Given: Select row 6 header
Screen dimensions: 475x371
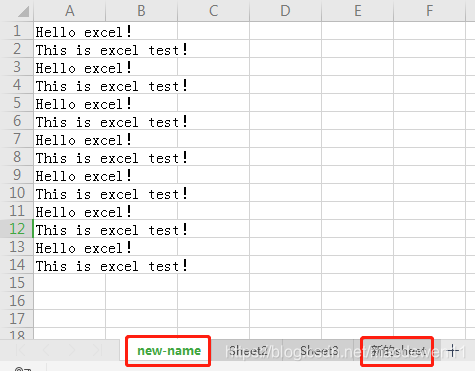Looking at the screenshot, I should click(17, 121).
